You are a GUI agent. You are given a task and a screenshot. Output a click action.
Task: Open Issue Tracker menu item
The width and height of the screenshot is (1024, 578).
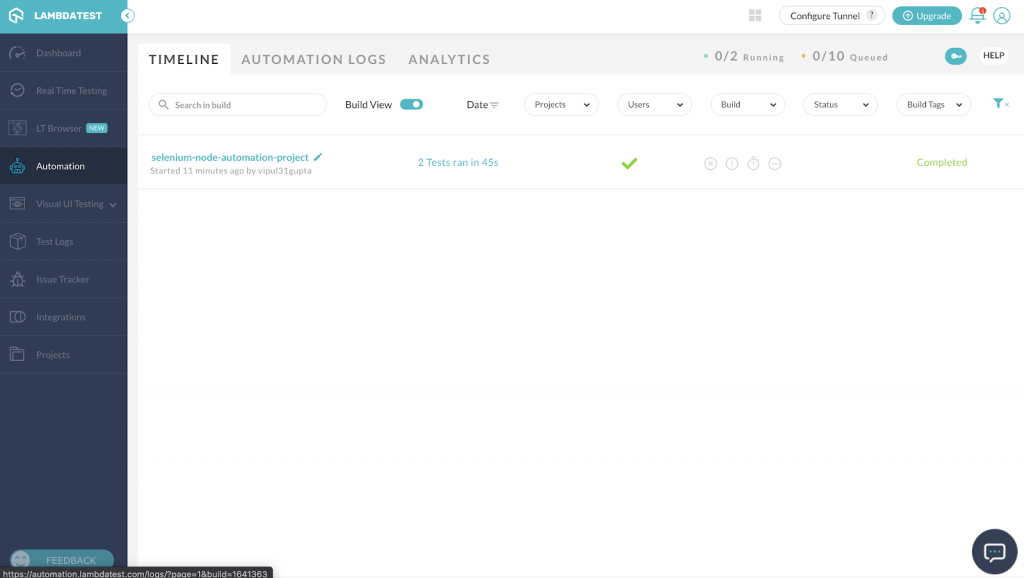click(x=63, y=280)
